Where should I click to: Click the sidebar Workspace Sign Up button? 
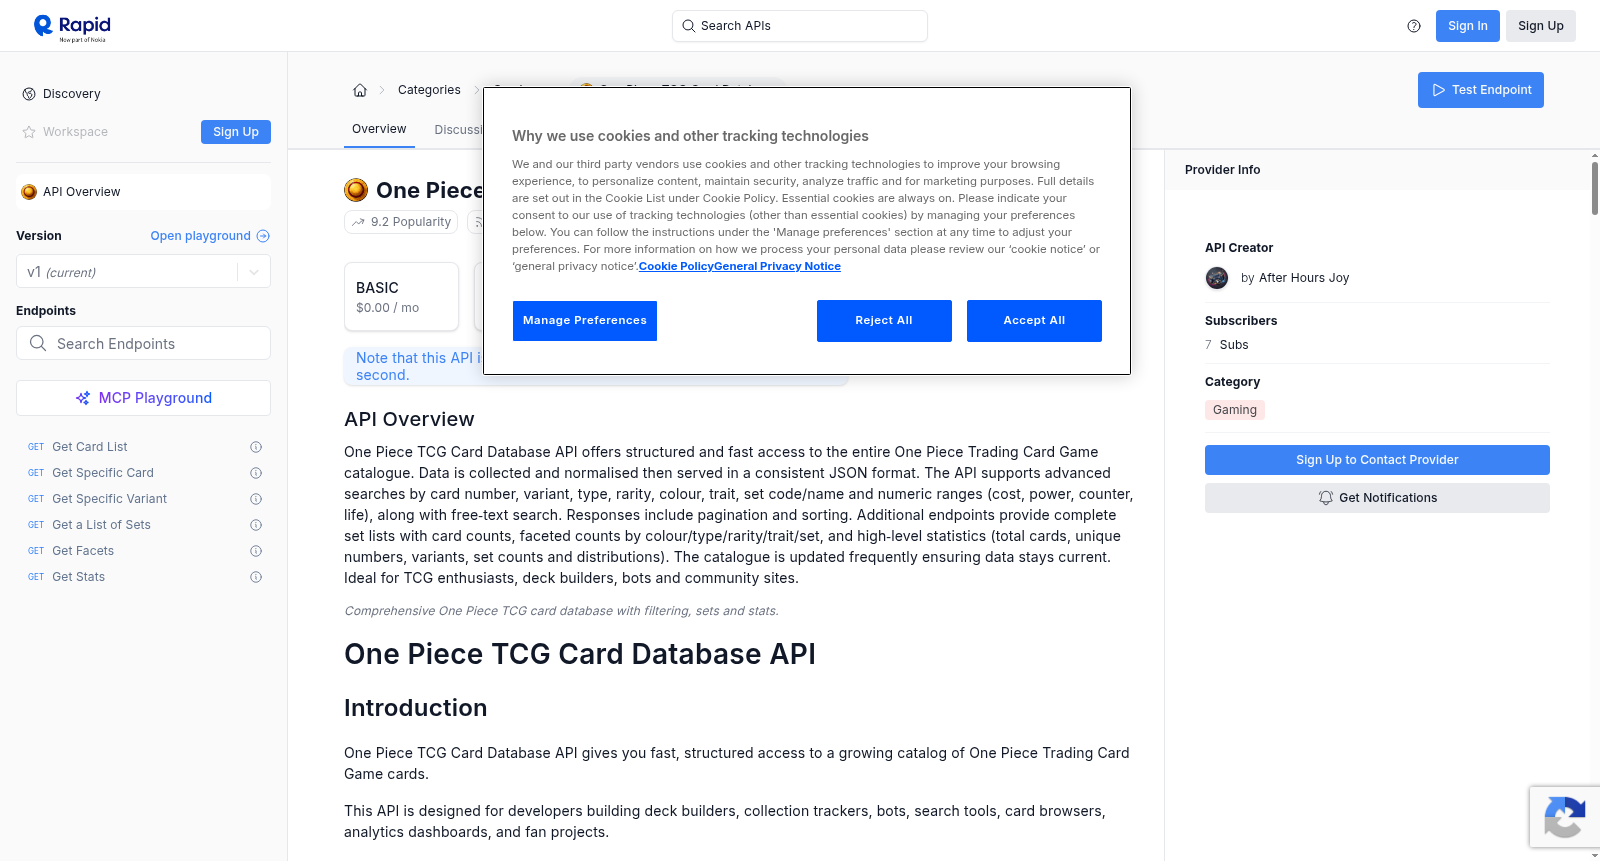pos(236,132)
